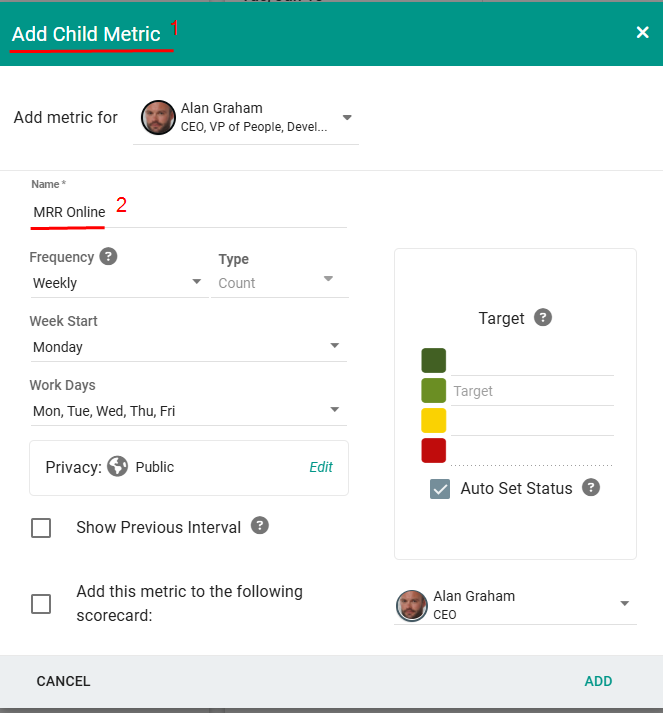Click the Frequency help question mark icon

[x=109, y=257]
